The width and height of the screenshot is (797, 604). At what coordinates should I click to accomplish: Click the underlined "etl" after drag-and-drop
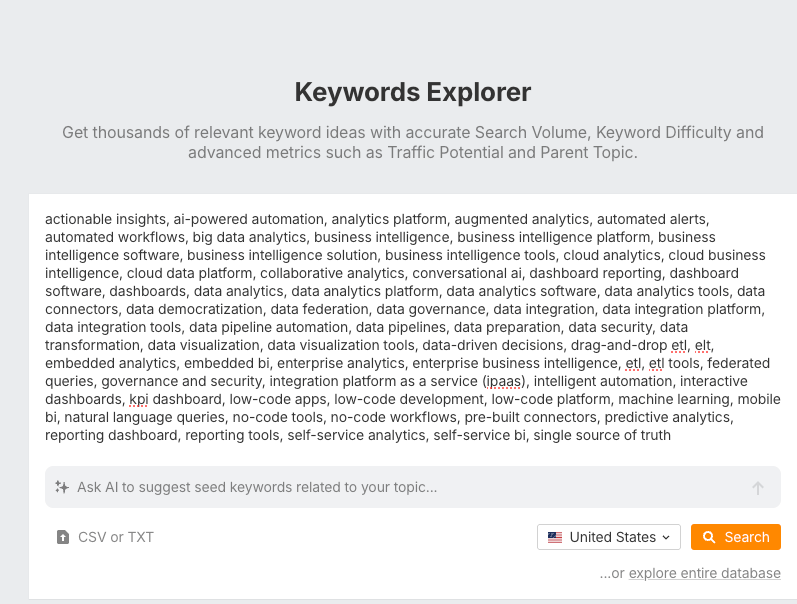679,345
